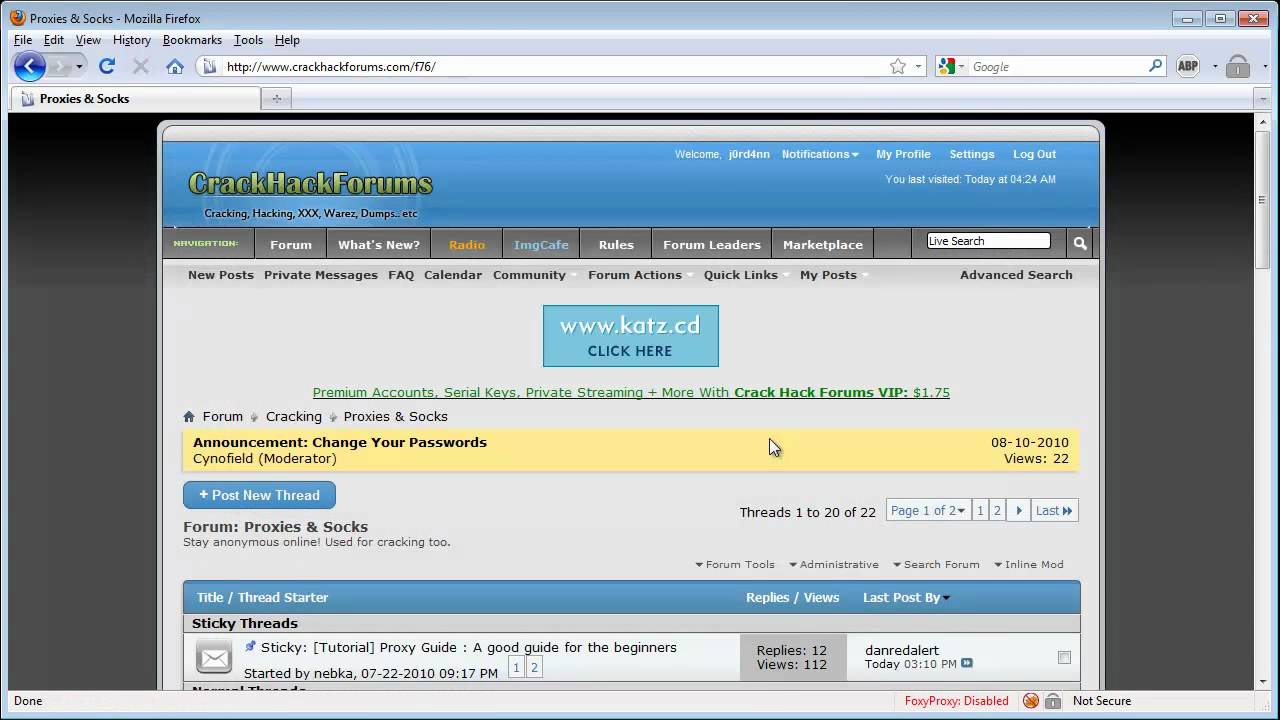Click the sticky pin icon
This screenshot has height=720, width=1280.
(x=250, y=647)
